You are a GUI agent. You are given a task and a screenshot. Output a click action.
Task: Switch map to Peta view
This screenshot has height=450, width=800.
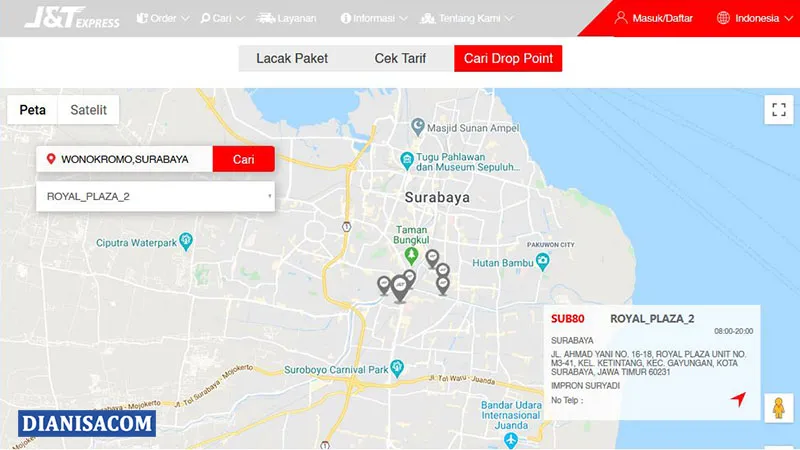pyautogui.click(x=33, y=110)
